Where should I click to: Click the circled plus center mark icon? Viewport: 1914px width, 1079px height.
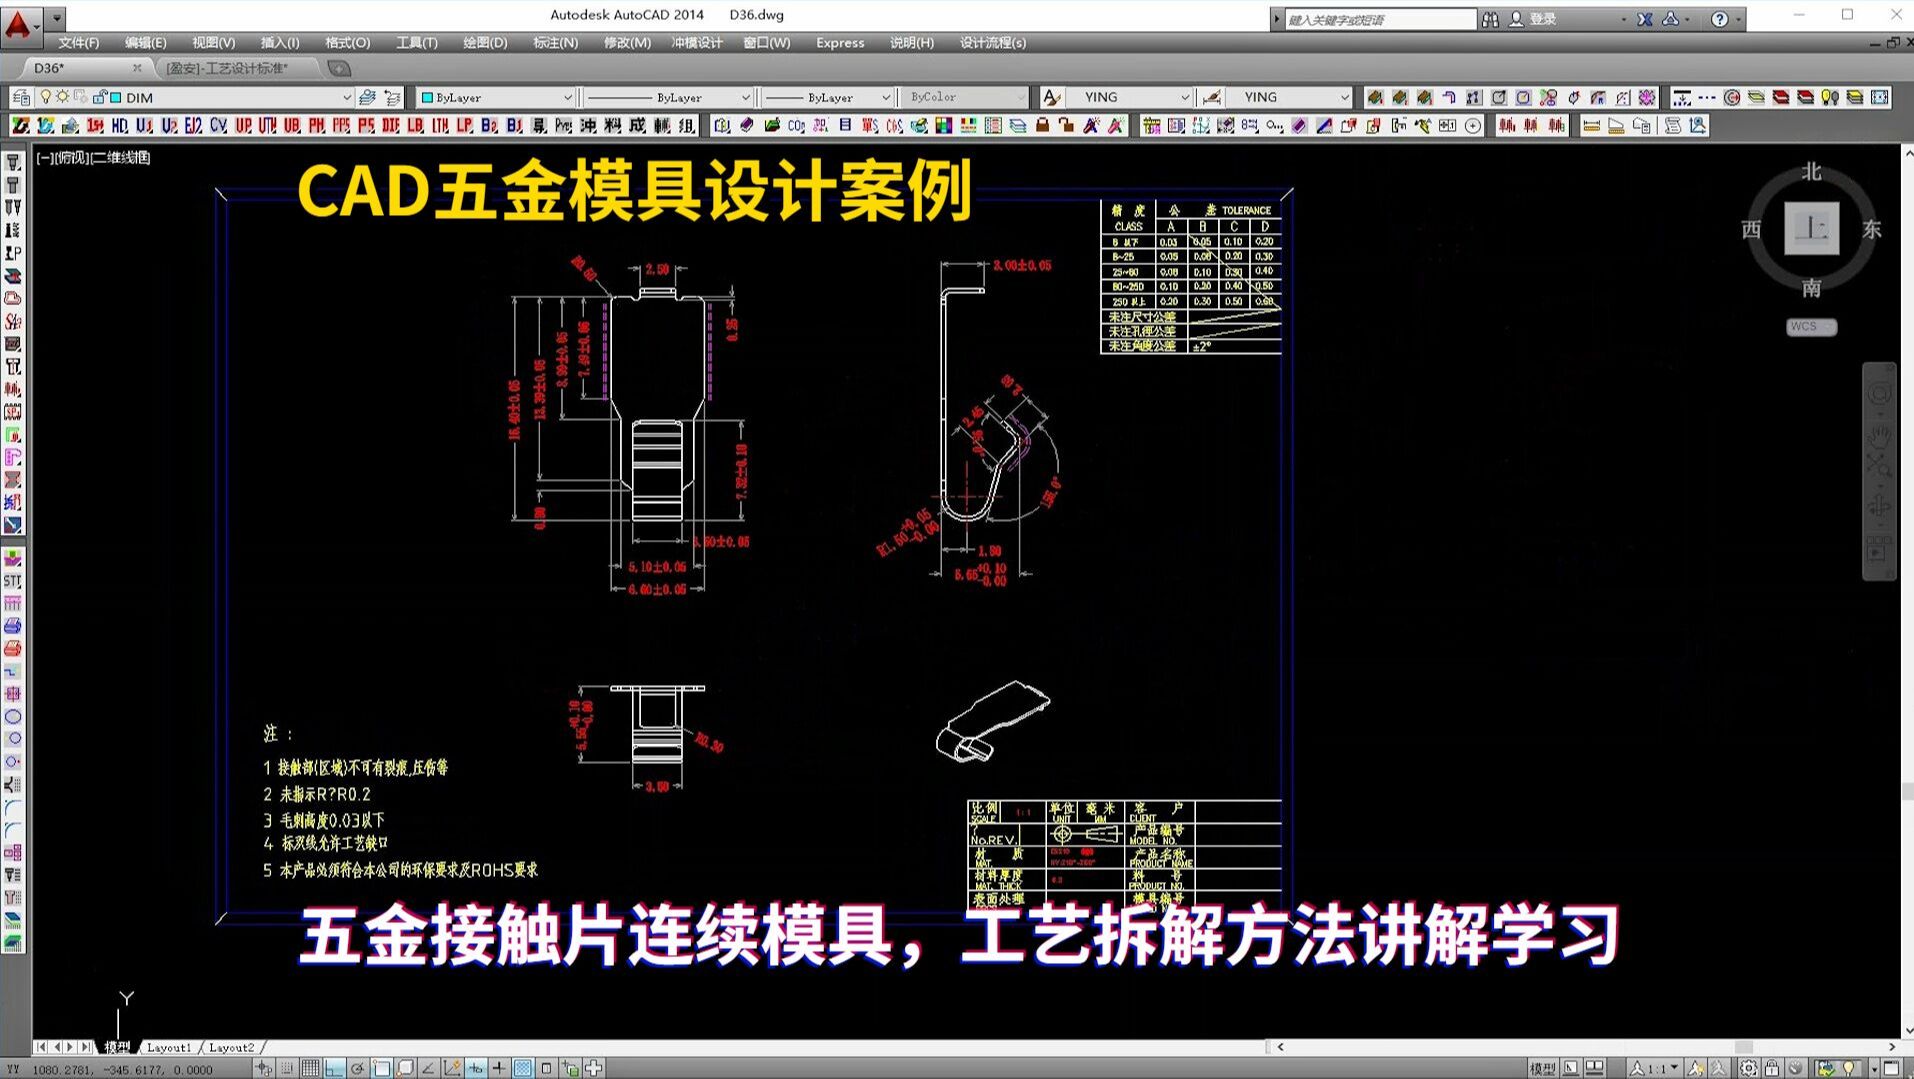click(1472, 126)
